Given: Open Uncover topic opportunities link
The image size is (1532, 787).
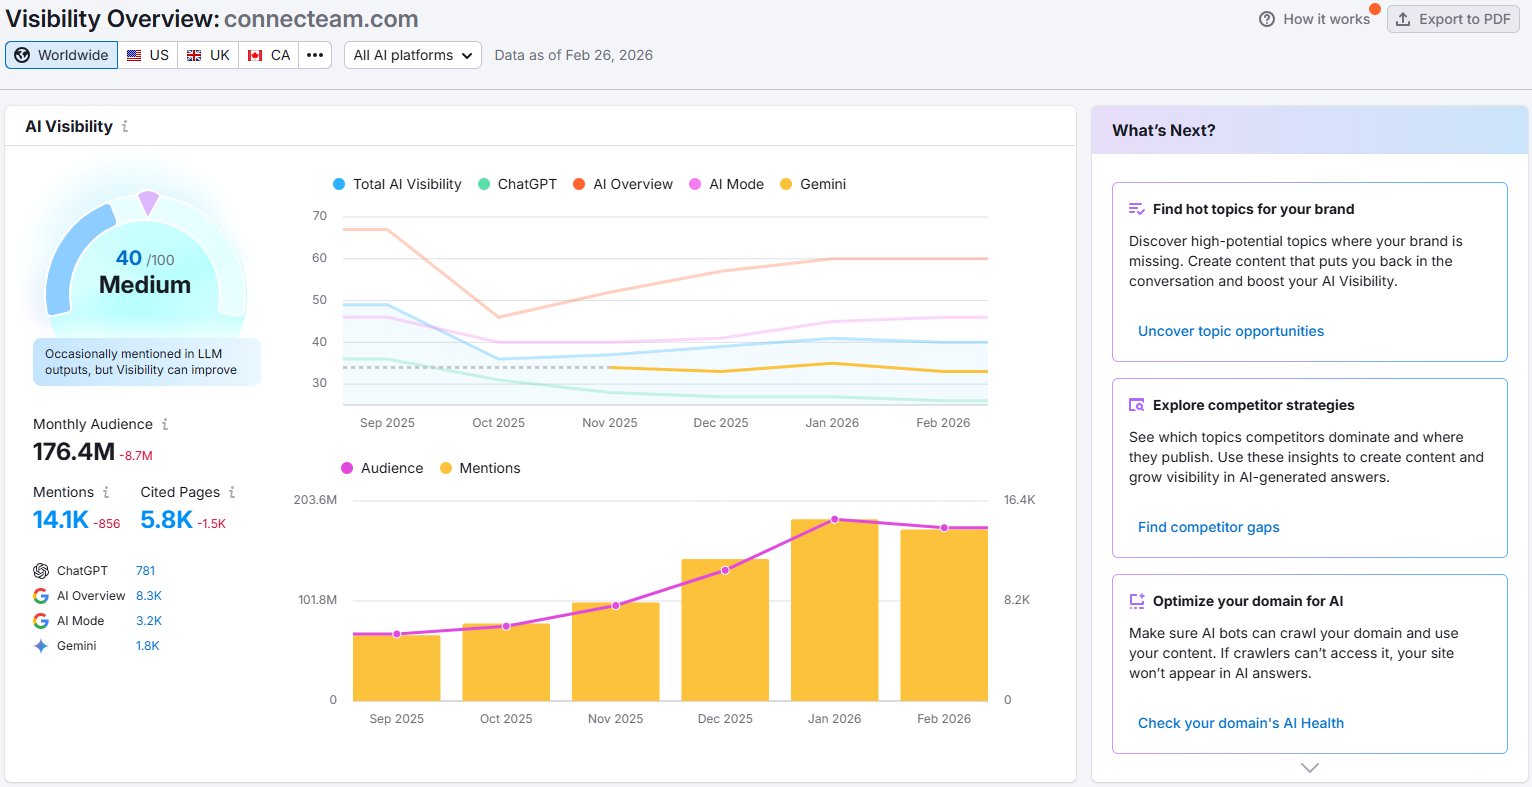Looking at the screenshot, I should 1231,331.
